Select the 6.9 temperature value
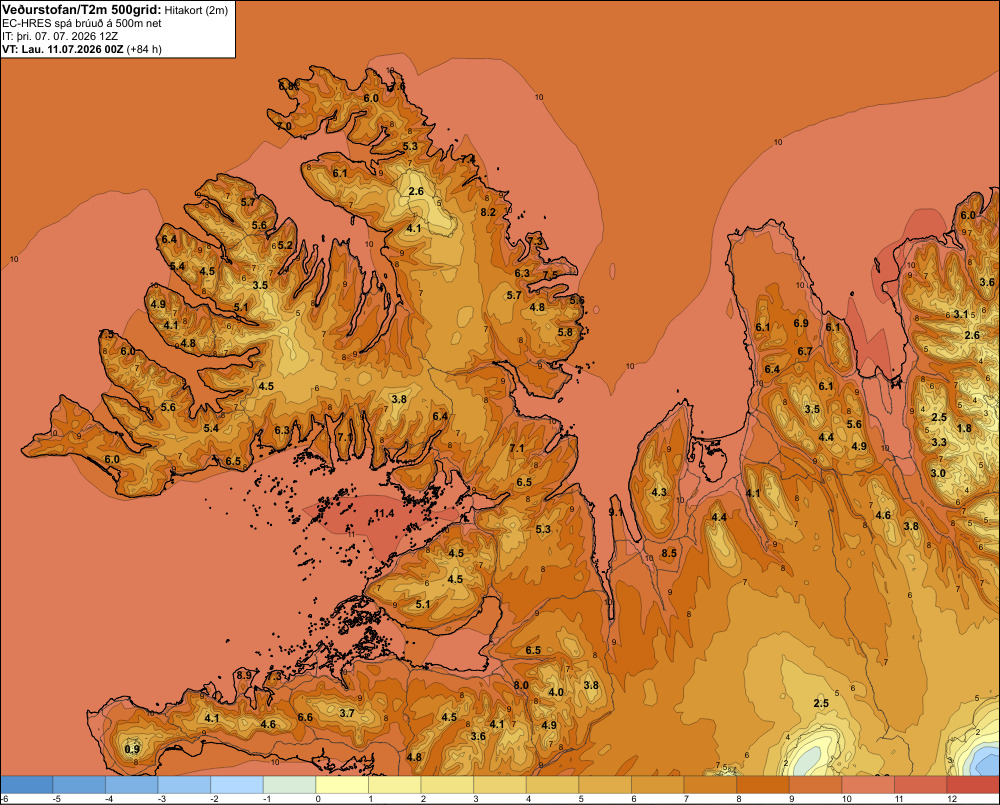This screenshot has width=1000, height=805. click(x=801, y=323)
